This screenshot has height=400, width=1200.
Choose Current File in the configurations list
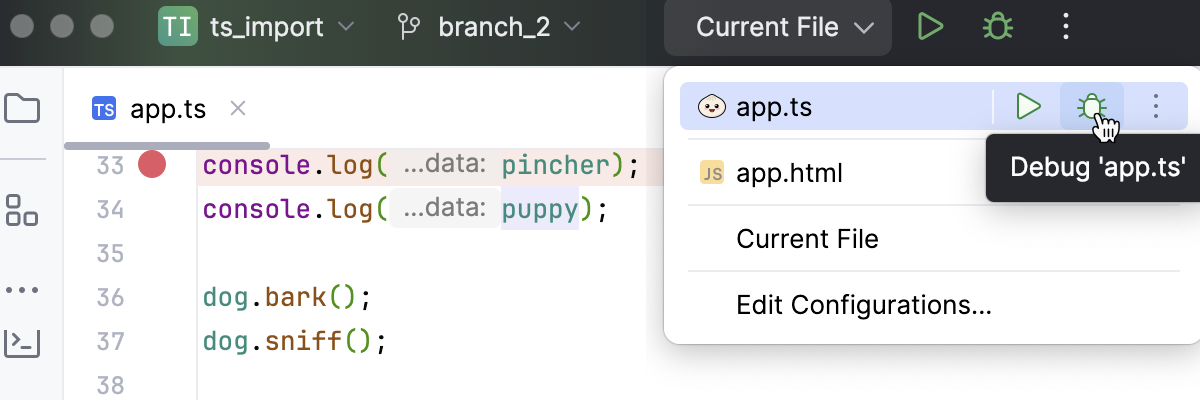[x=807, y=239]
